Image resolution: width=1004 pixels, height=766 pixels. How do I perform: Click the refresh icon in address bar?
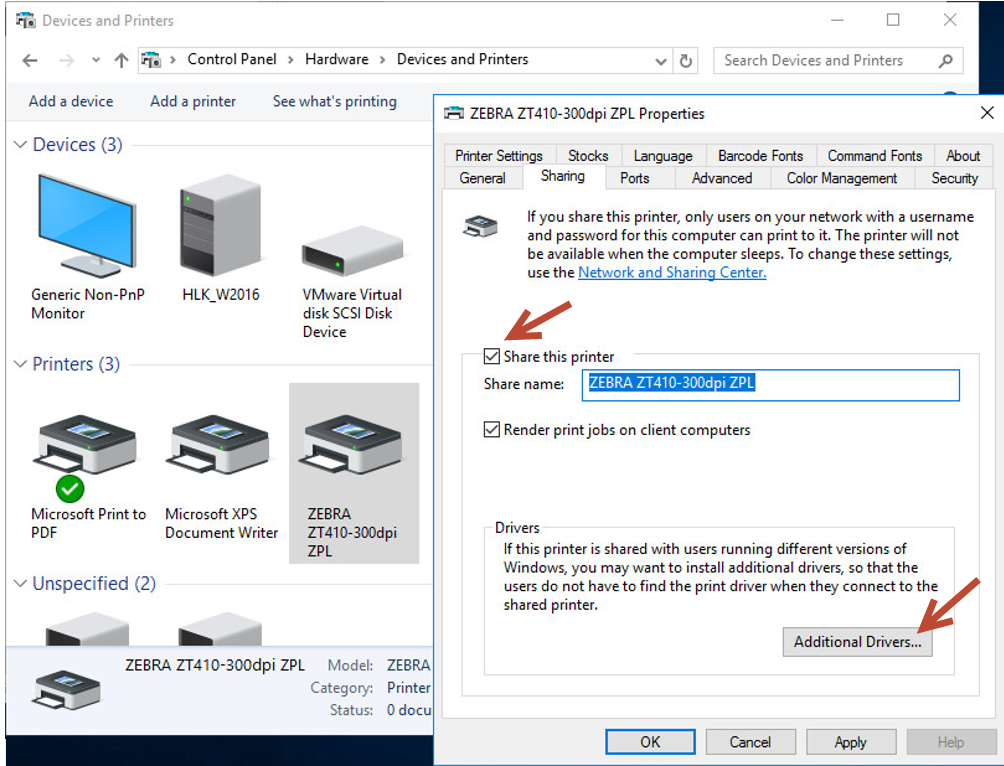tap(686, 60)
